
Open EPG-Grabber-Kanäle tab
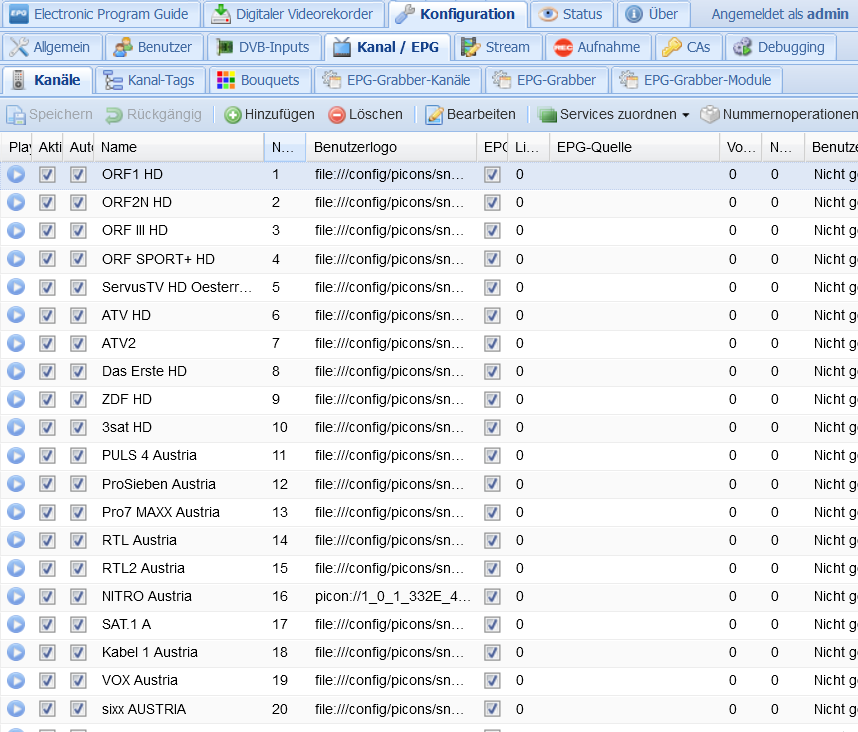tap(397, 80)
